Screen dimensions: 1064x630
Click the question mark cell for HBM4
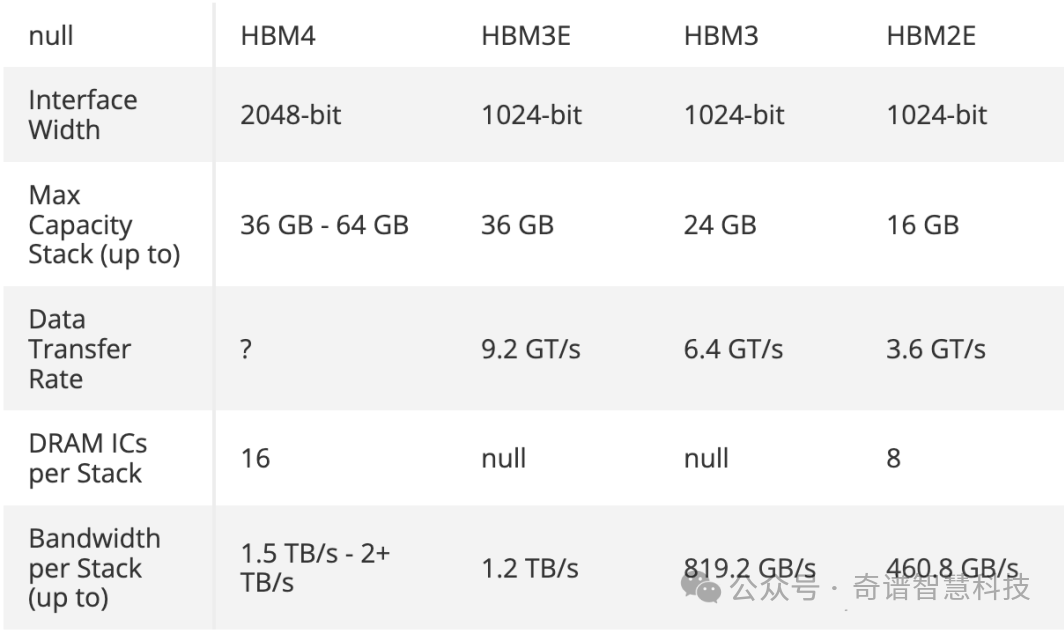pos(246,349)
